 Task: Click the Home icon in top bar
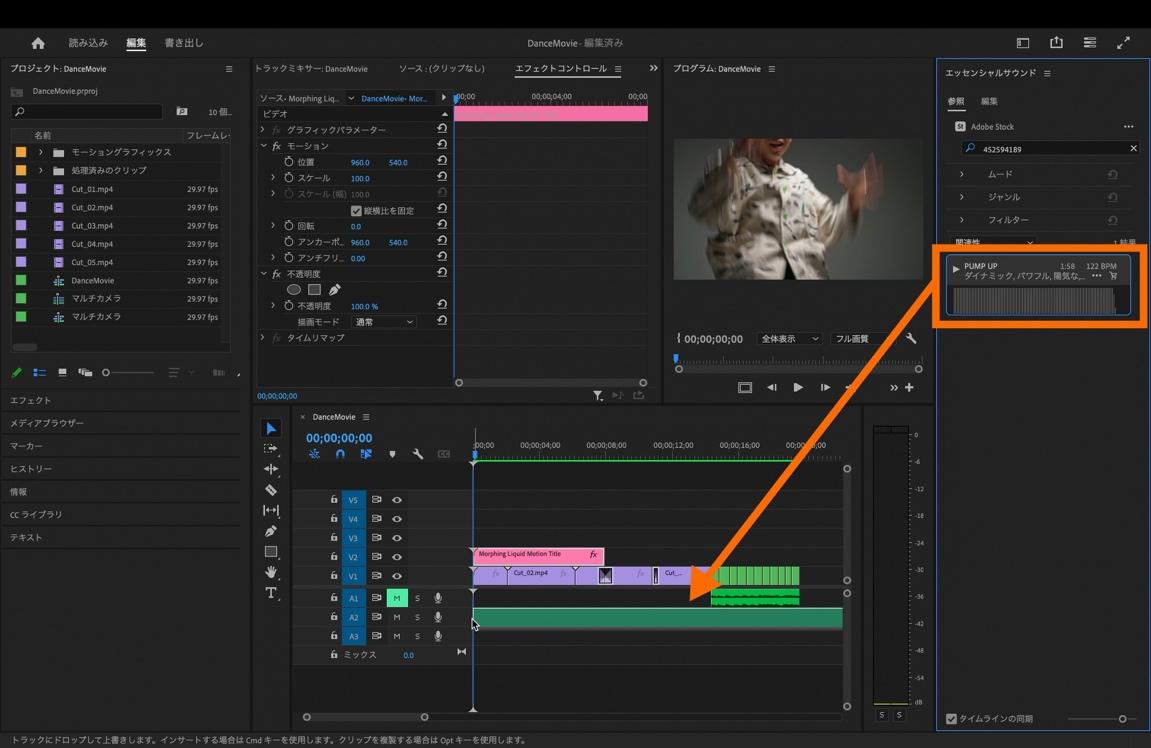pyautogui.click(x=38, y=43)
